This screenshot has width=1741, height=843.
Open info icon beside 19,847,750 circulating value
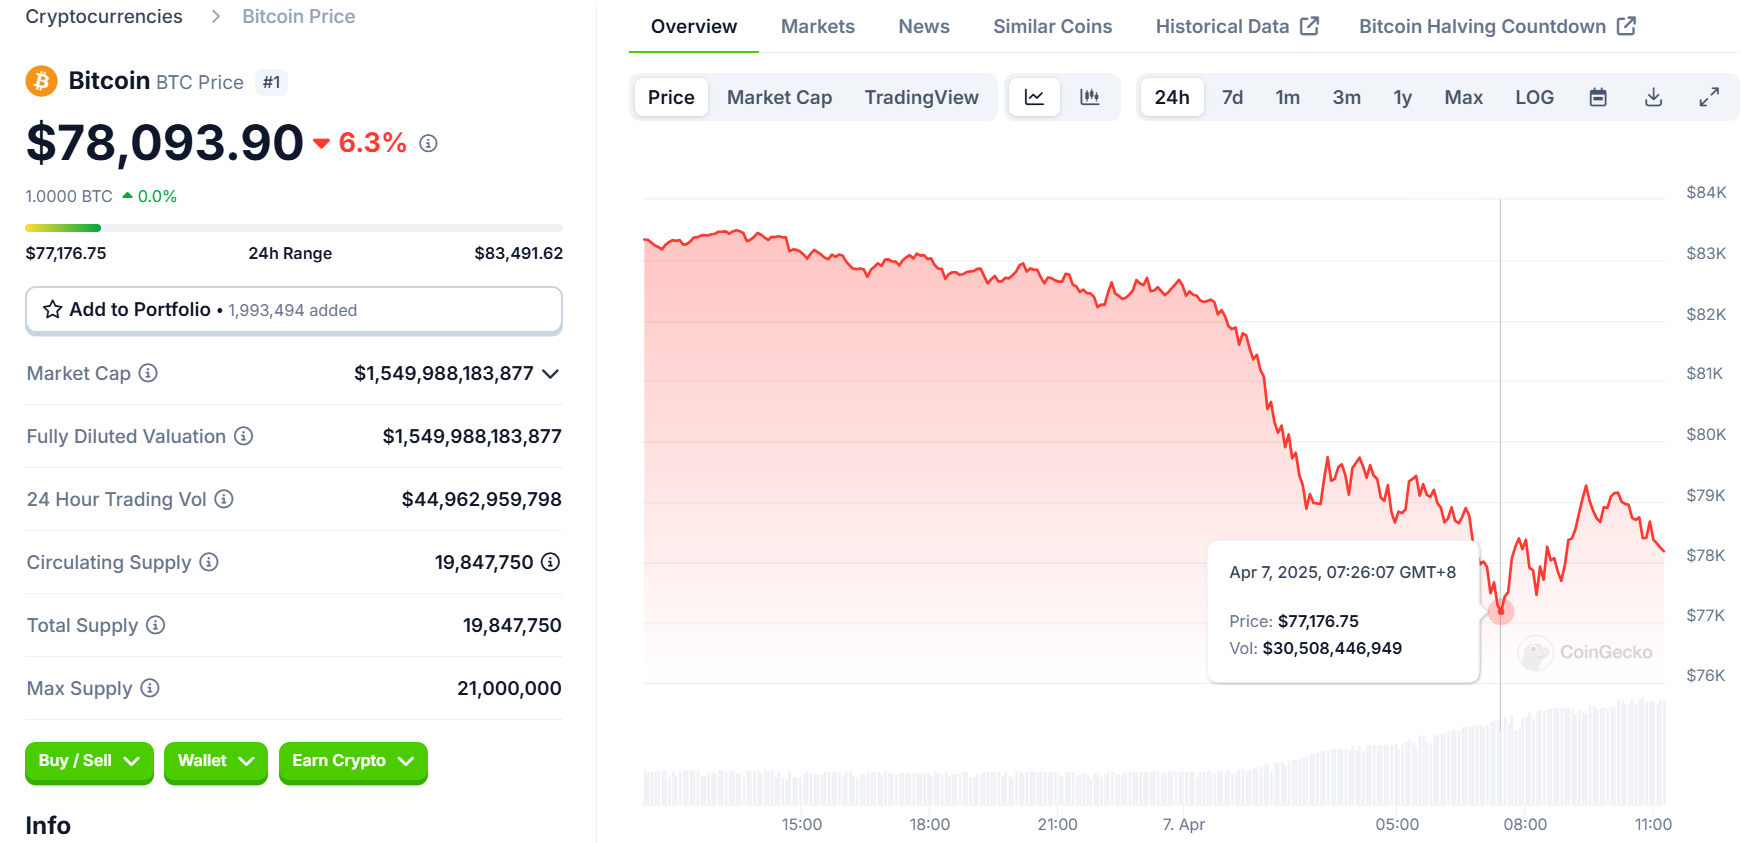(550, 562)
